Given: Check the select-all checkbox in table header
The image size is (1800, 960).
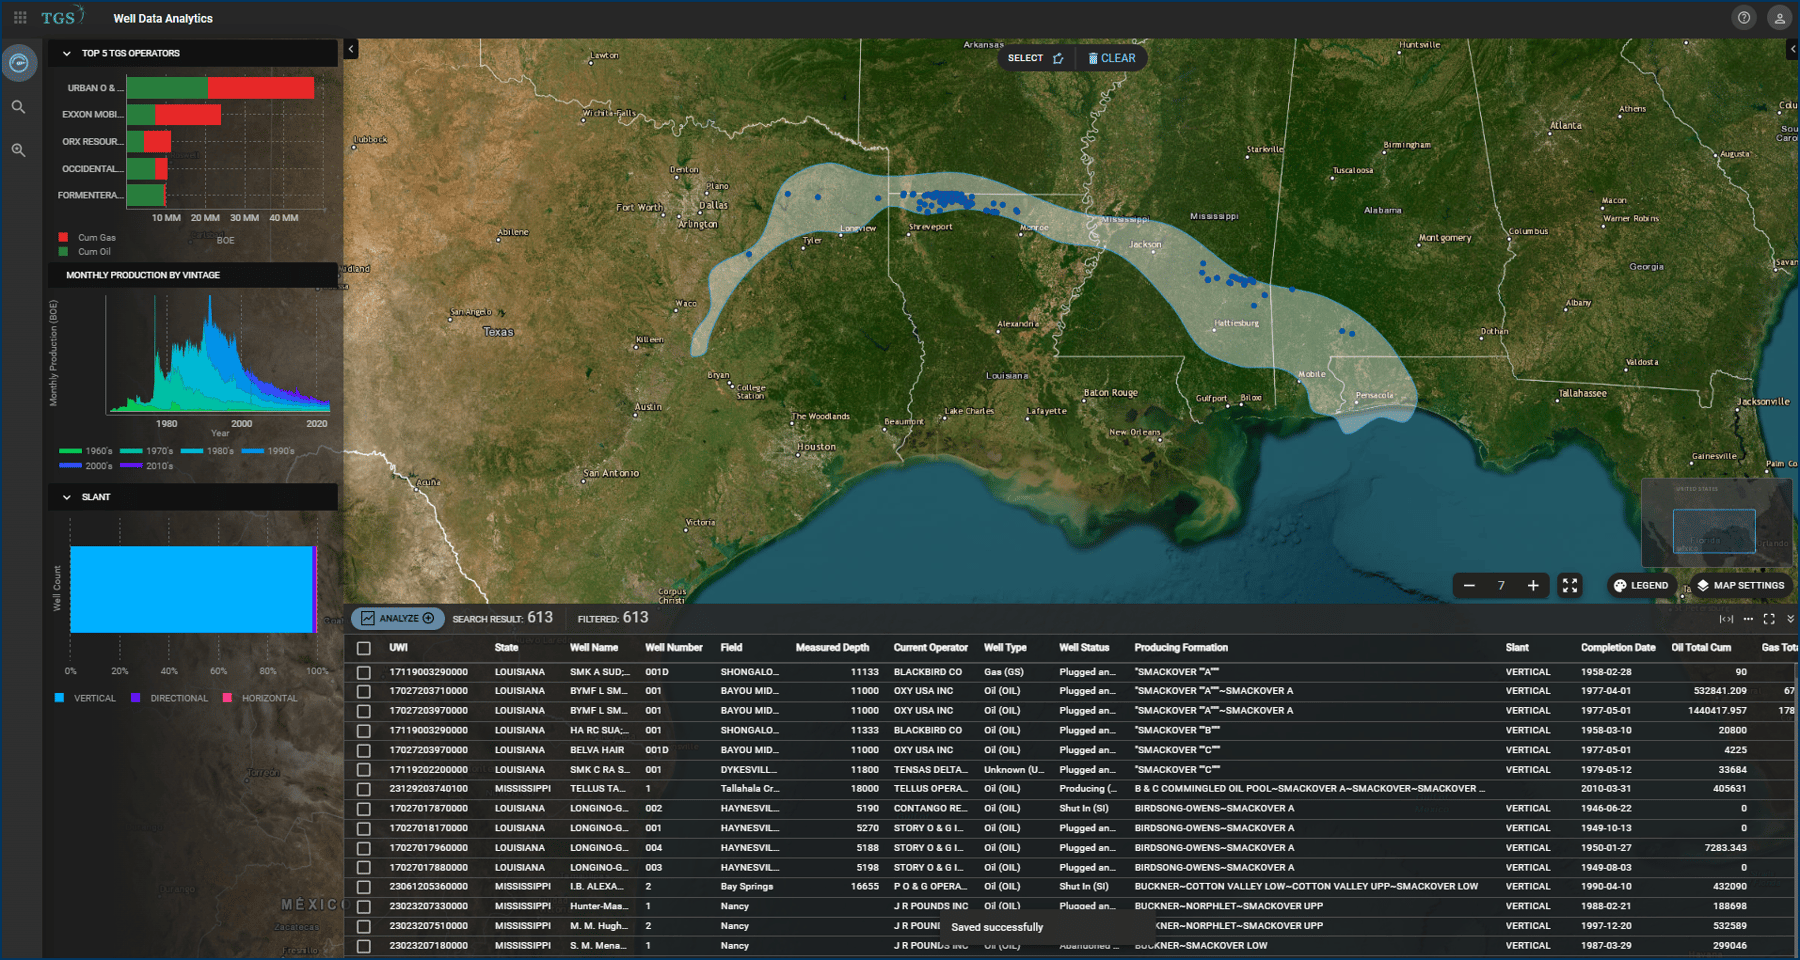Looking at the screenshot, I should click(x=364, y=647).
